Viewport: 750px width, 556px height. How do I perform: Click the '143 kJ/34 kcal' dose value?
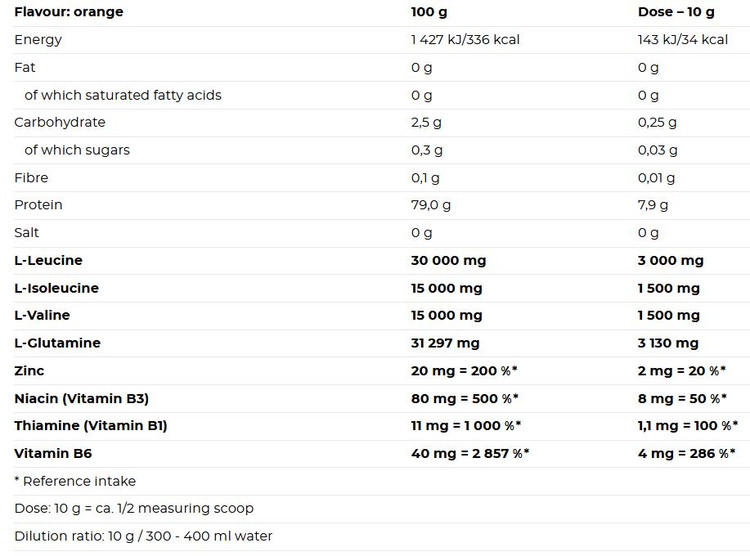click(683, 40)
